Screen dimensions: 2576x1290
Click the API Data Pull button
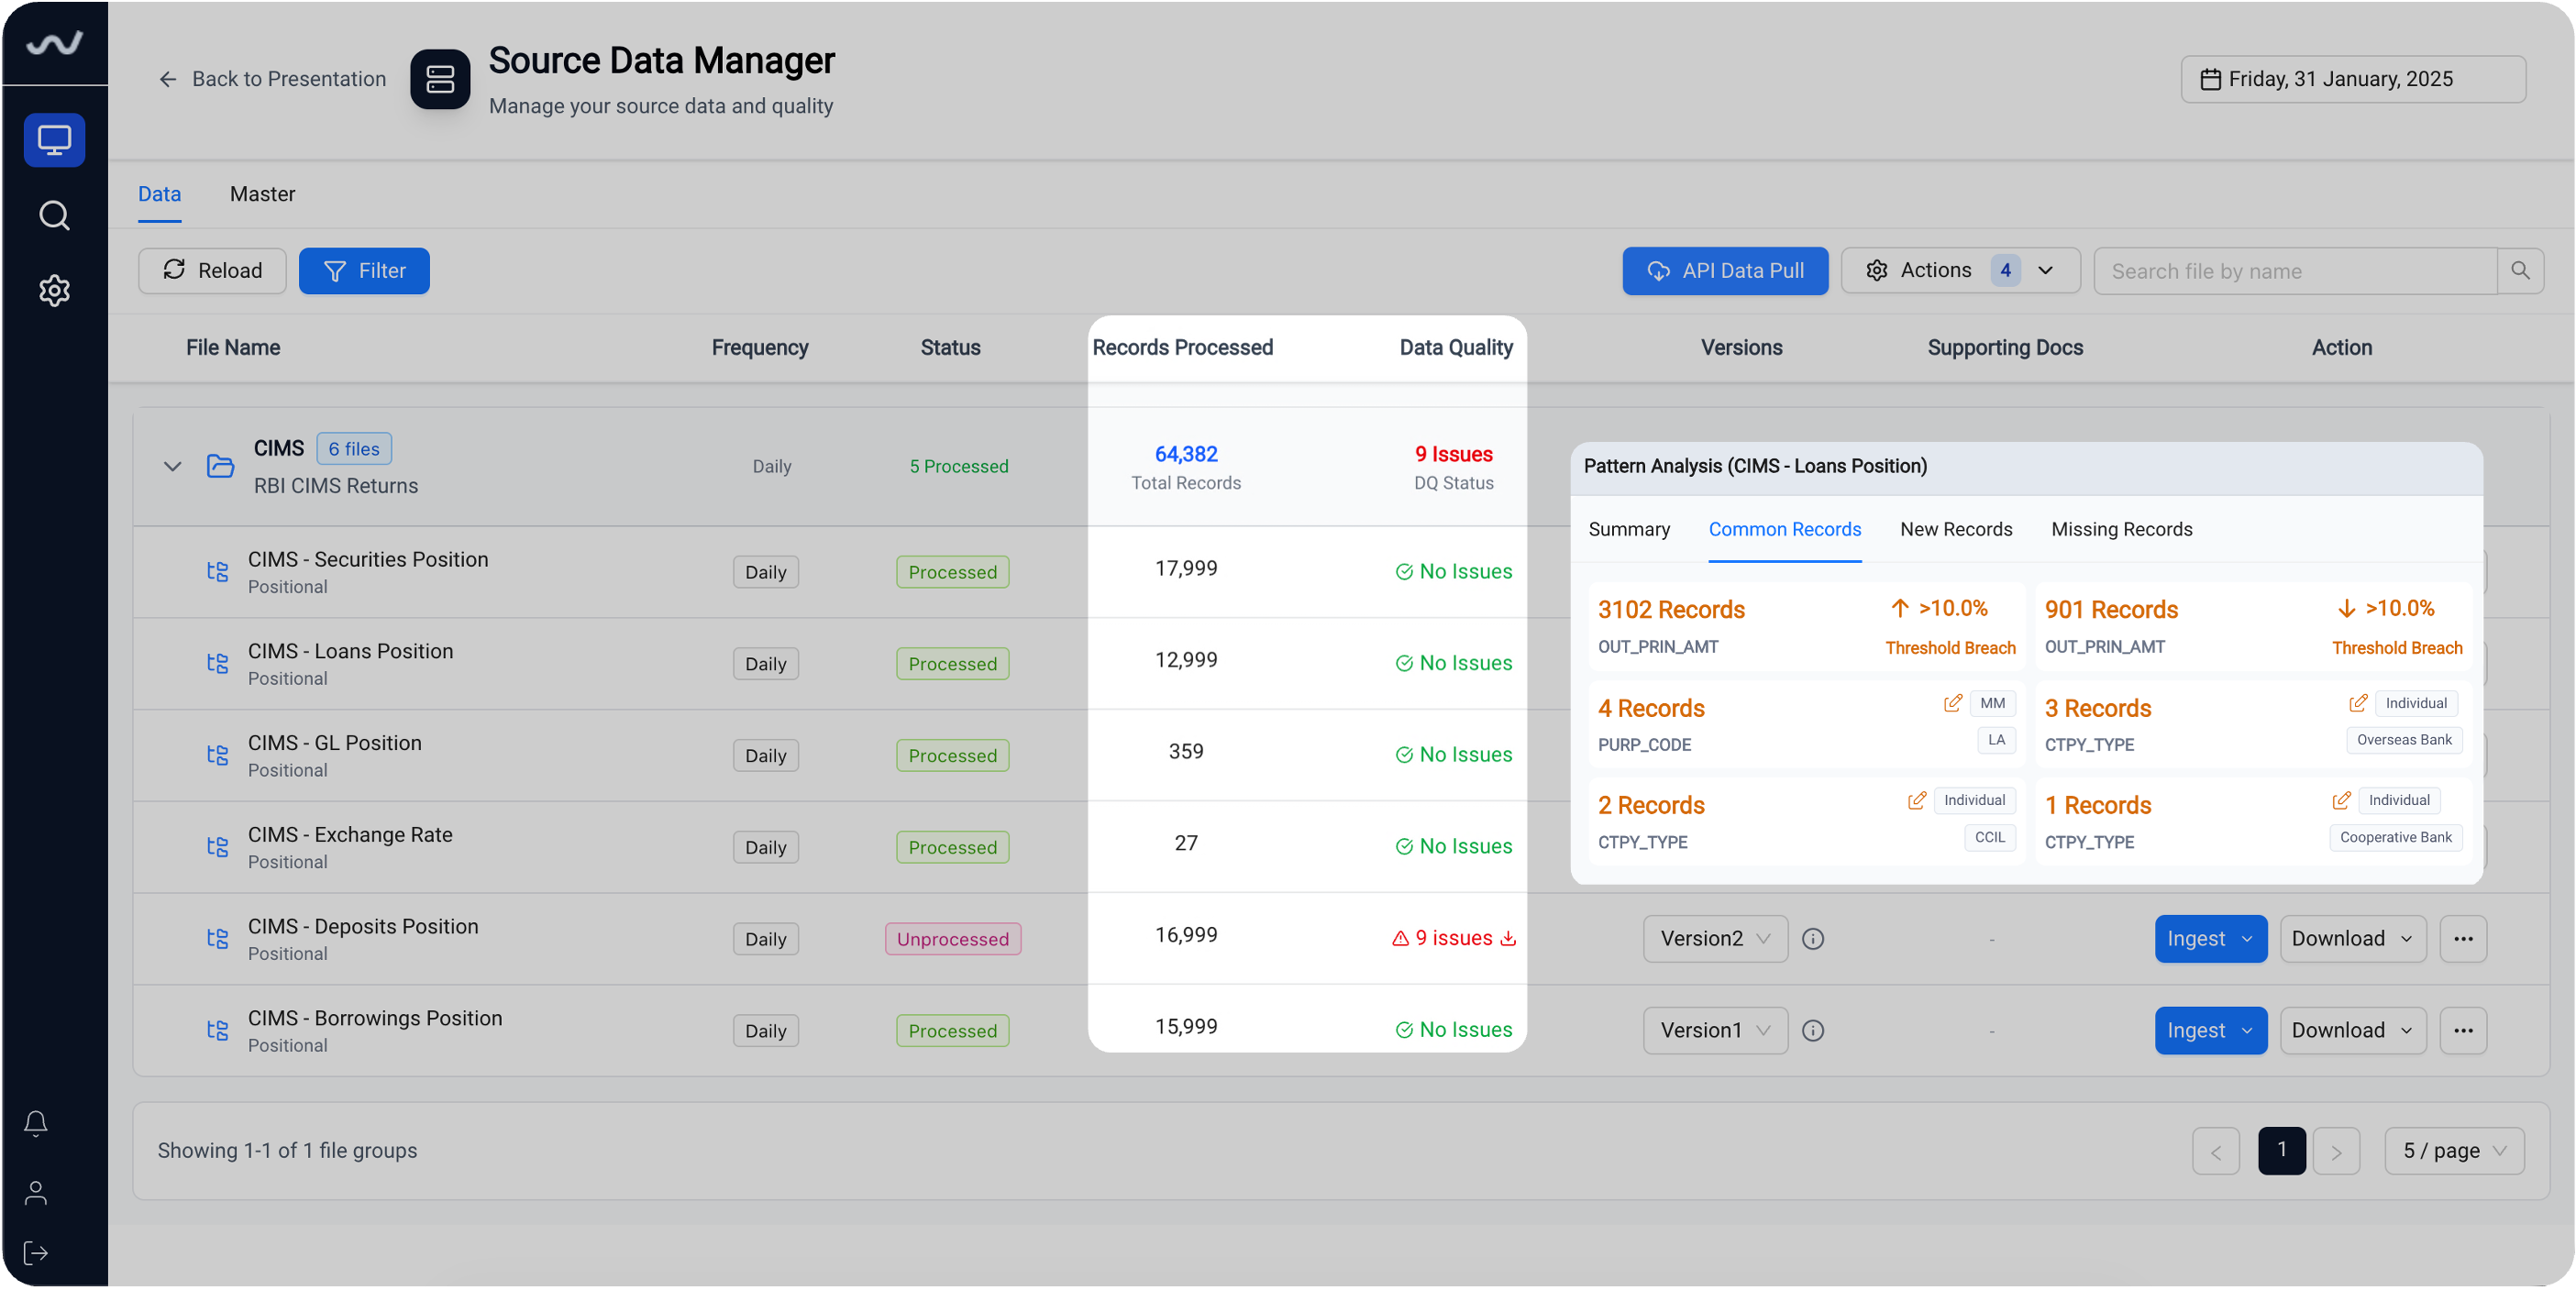[1725, 271]
